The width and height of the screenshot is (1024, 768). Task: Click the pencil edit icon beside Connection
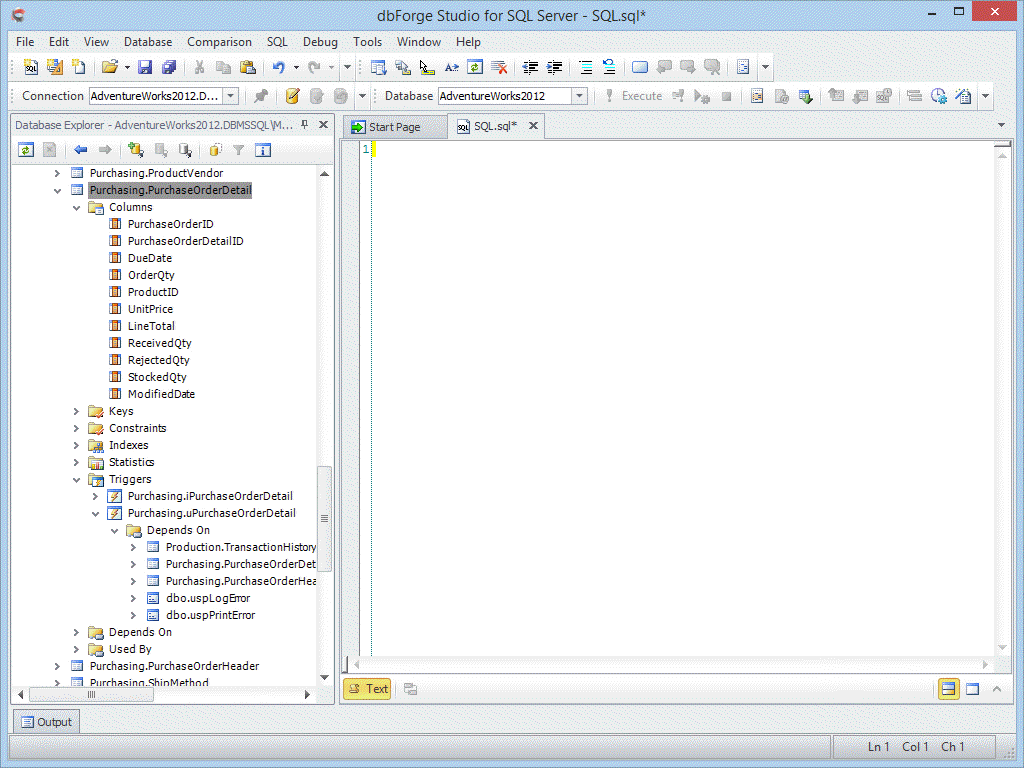pos(292,96)
